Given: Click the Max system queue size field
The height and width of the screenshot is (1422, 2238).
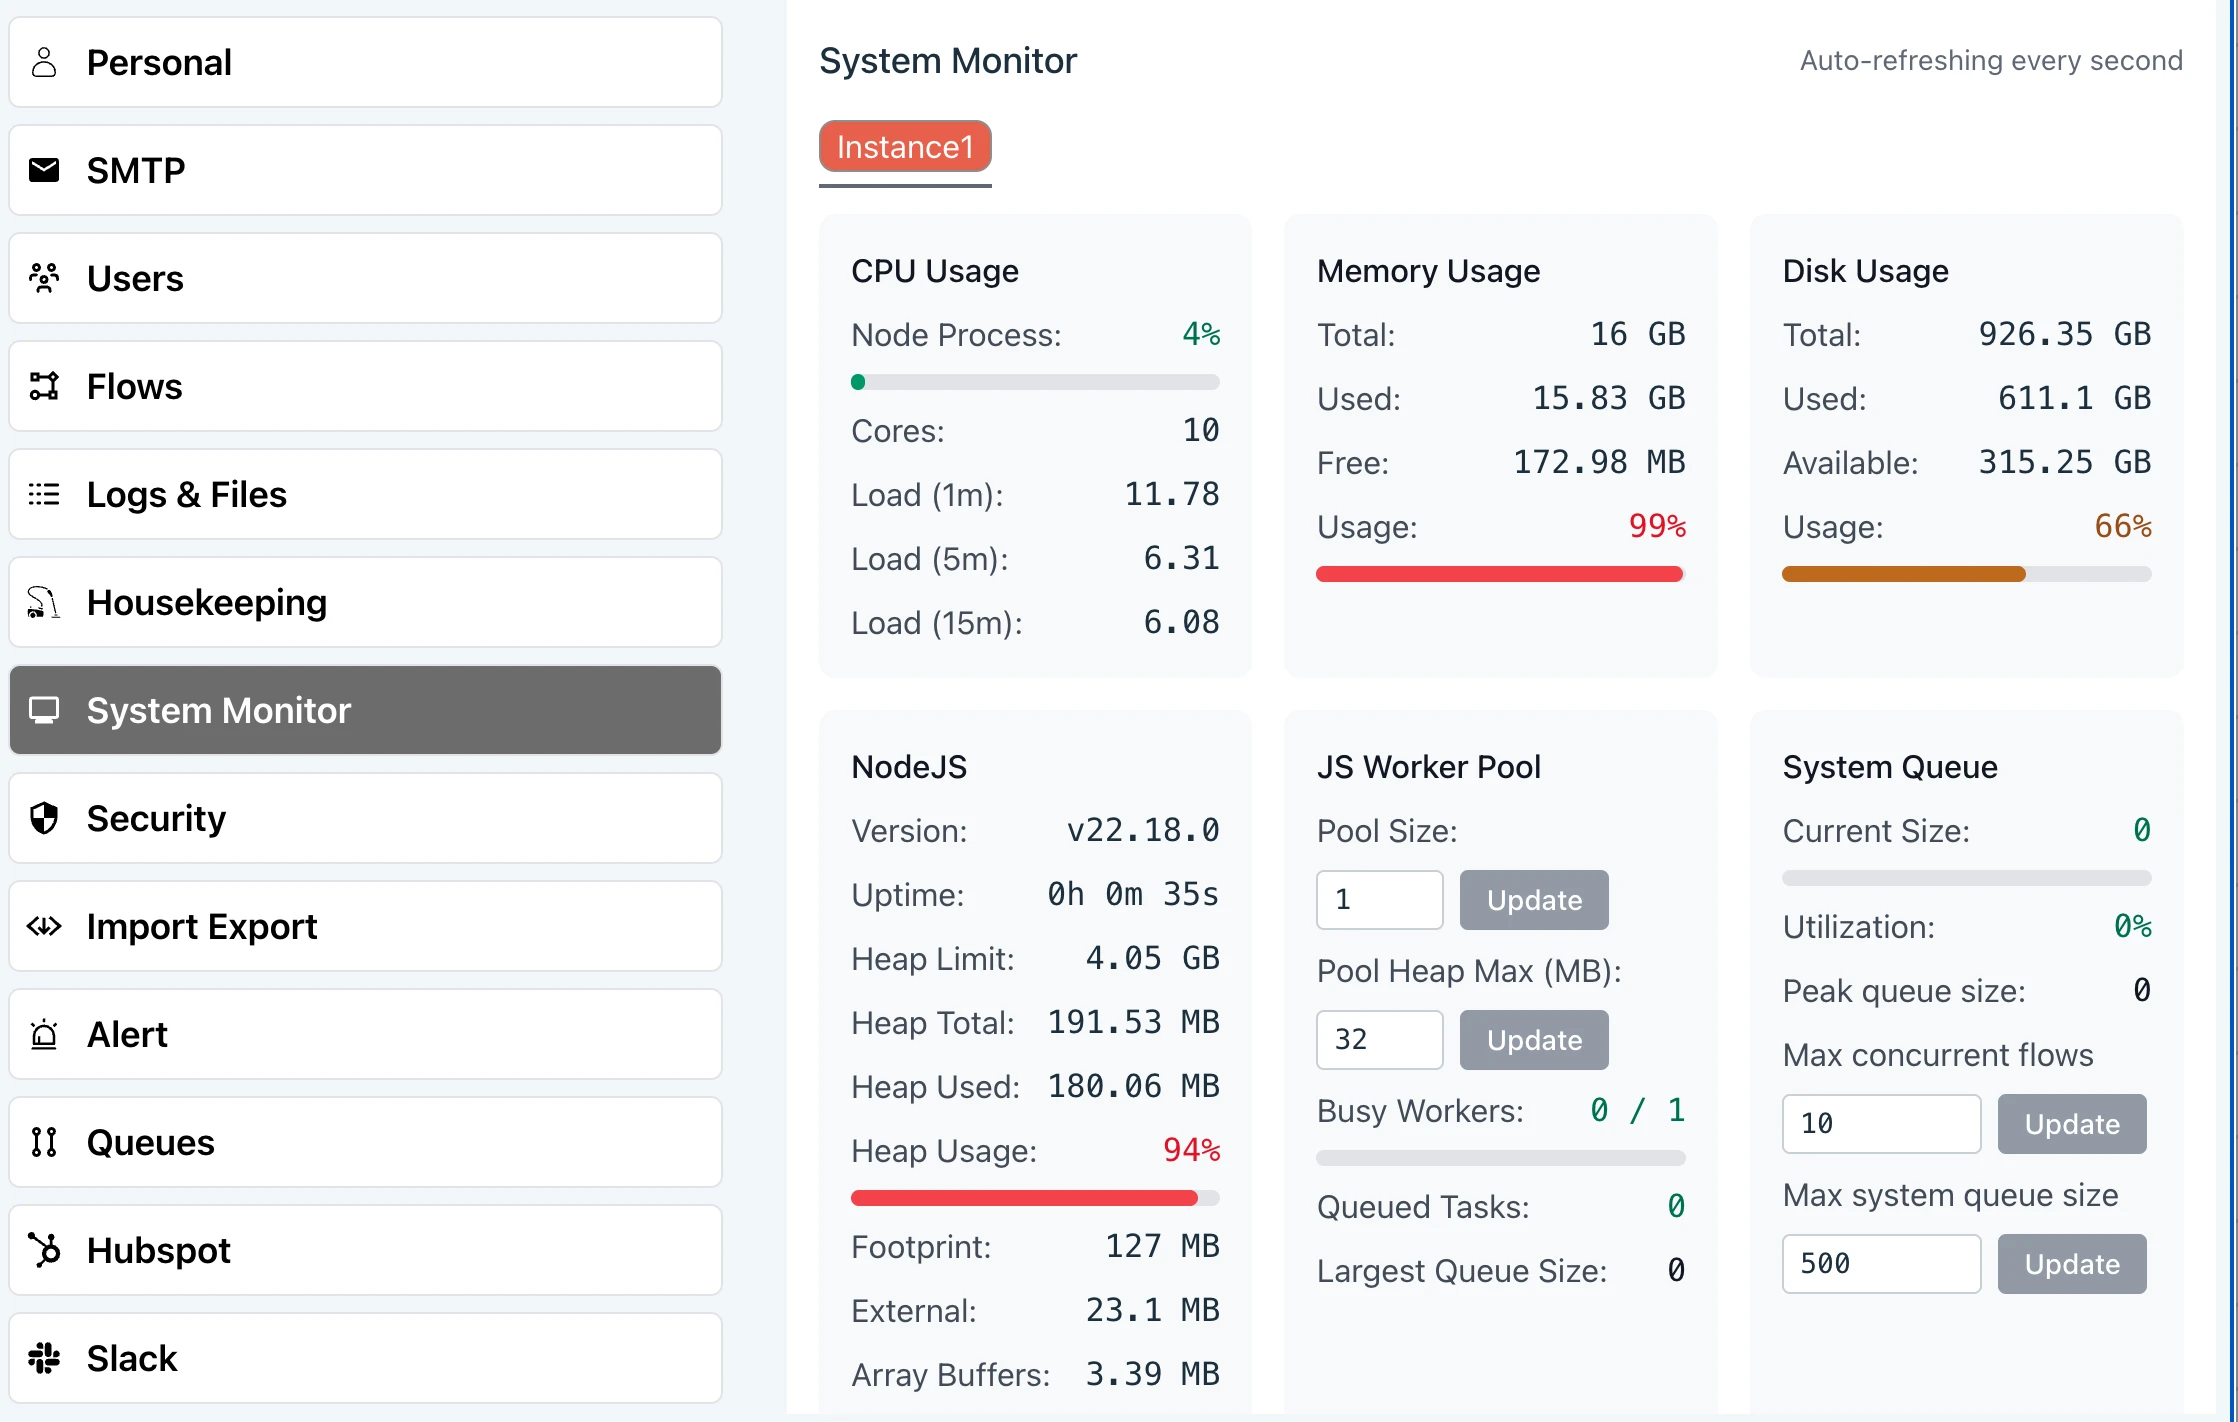Looking at the screenshot, I should click(x=1880, y=1264).
